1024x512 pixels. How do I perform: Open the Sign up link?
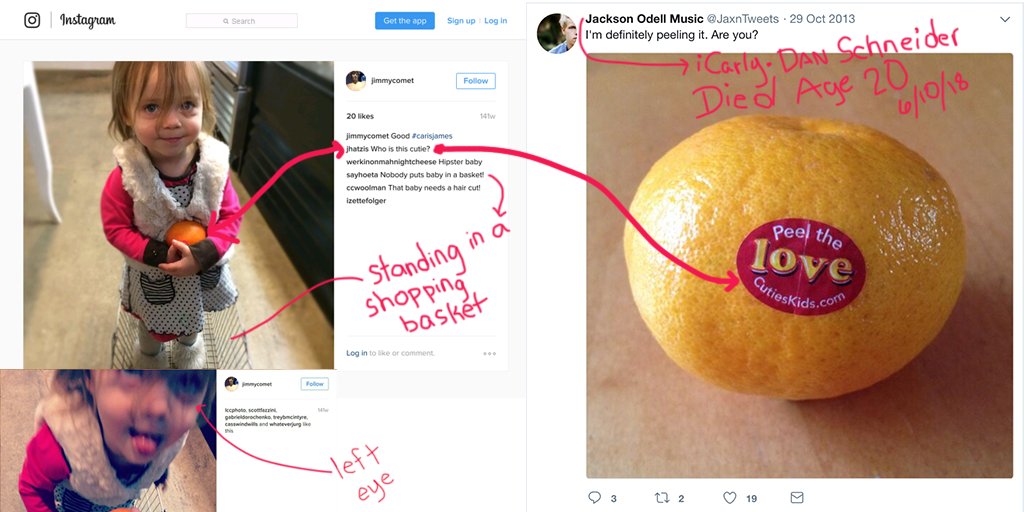pyautogui.click(x=461, y=21)
